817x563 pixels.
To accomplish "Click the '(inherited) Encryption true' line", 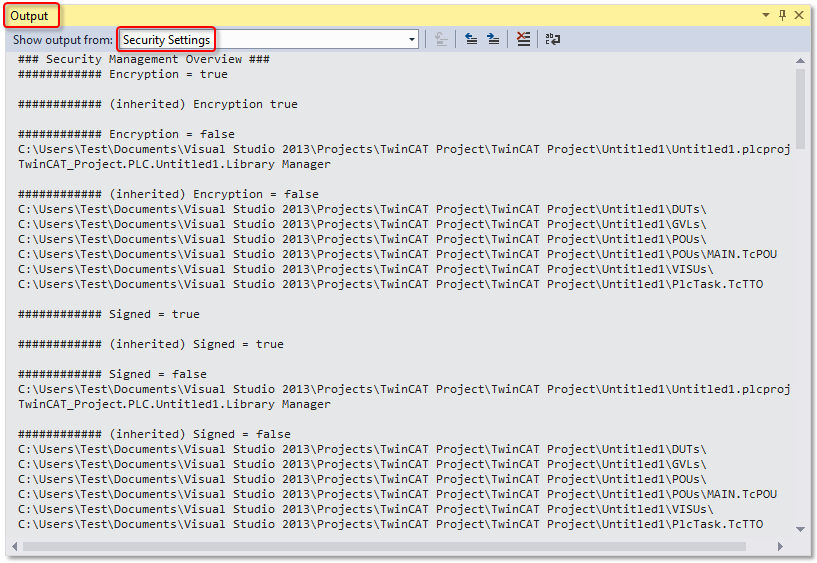I will (158, 104).
